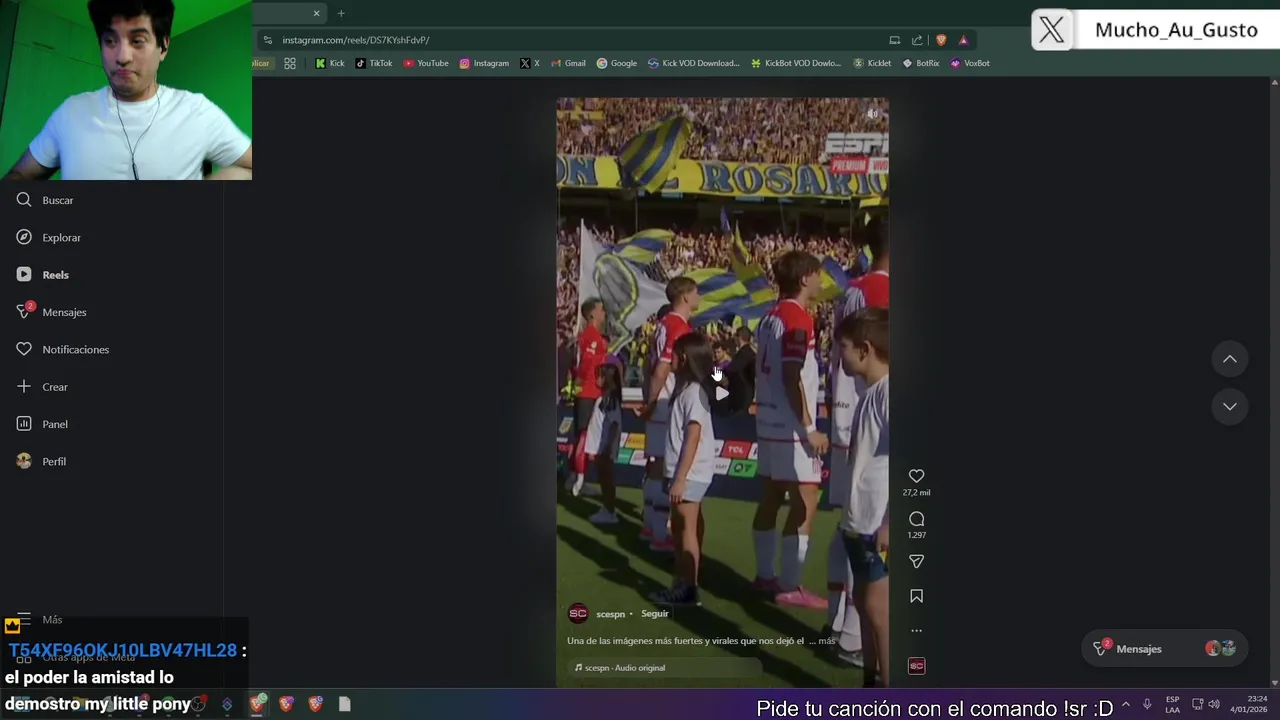This screenshot has height=720, width=1280.
Task: Open the Google bookmark
Action: pos(617,63)
